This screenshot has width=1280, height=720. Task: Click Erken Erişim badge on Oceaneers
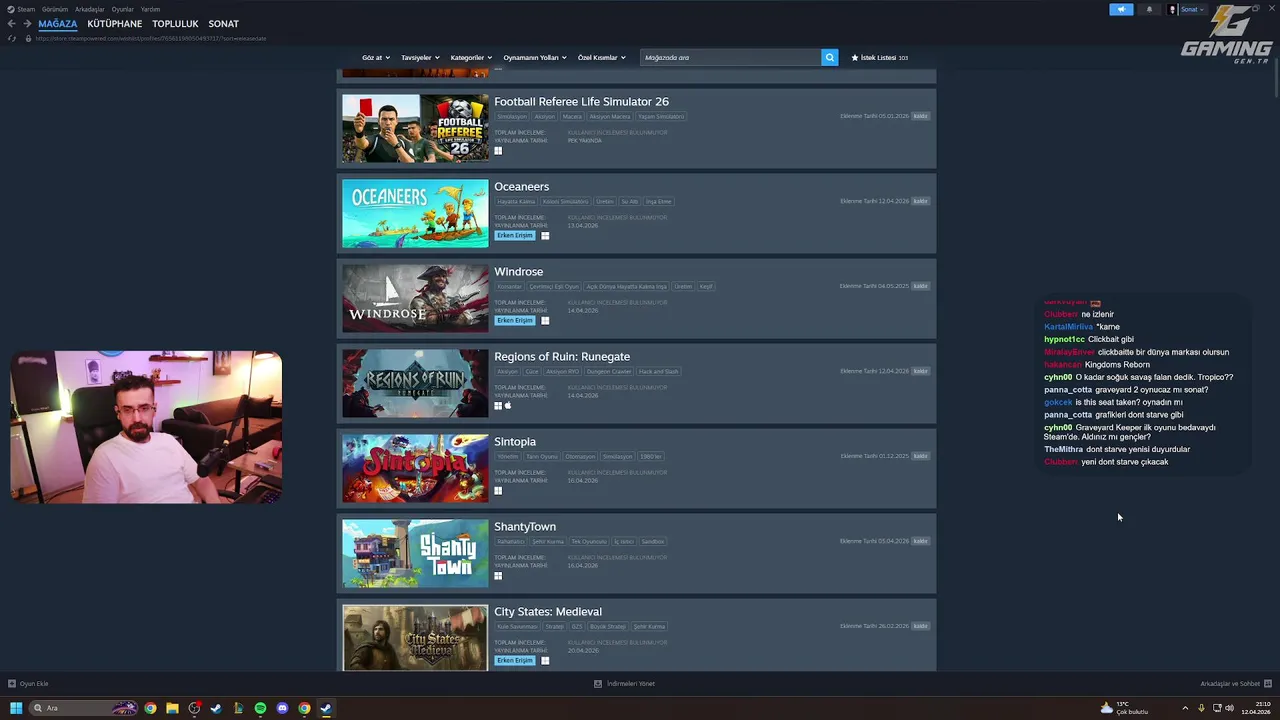pyautogui.click(x=515, y=236)
